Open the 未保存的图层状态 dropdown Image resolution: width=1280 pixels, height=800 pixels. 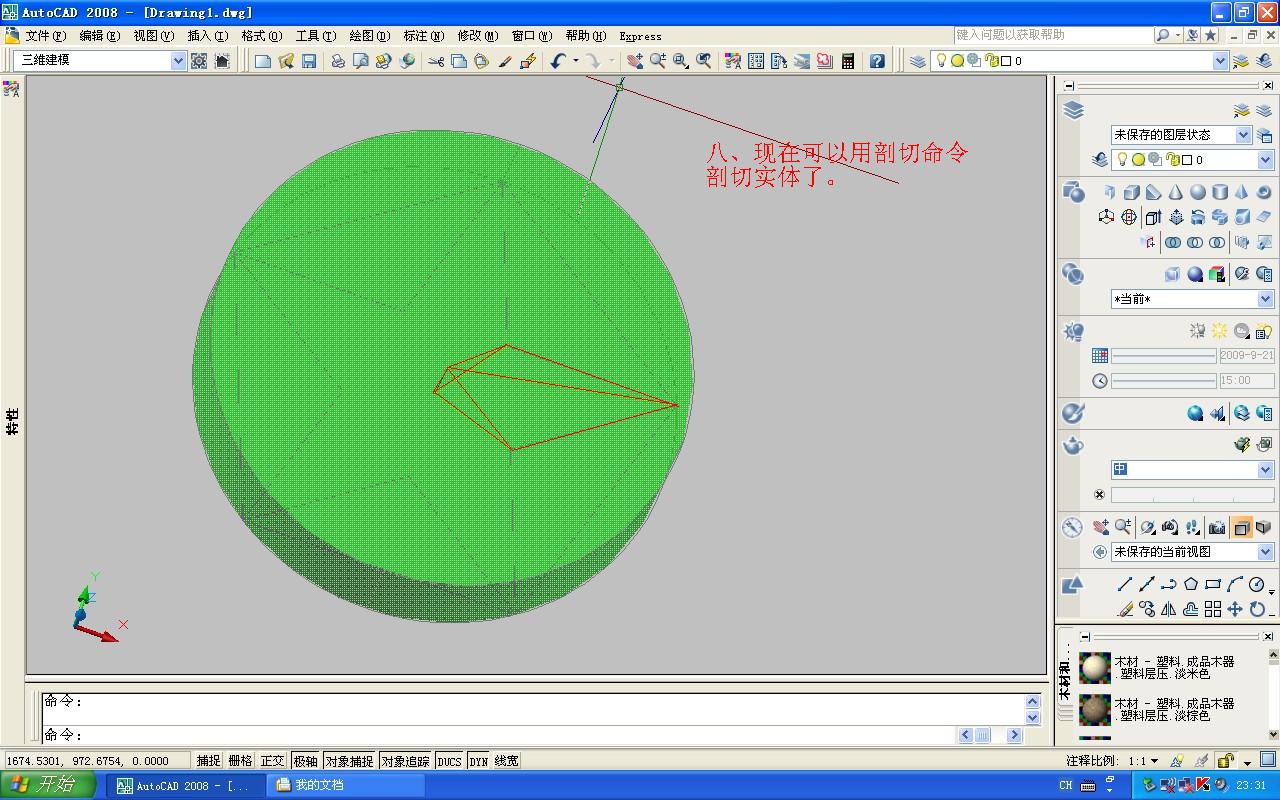point(1243,134)
